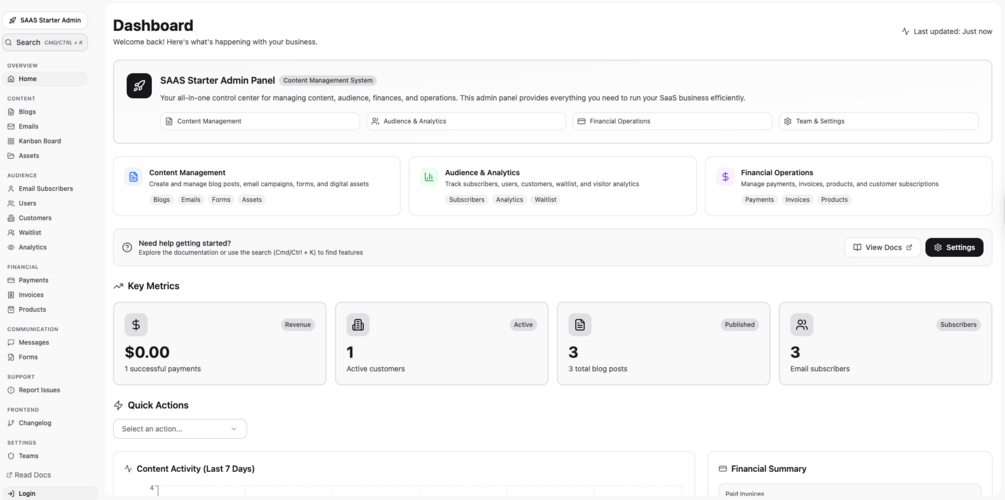Open Invoices from the Financial section
Viewport: 1005px width, 500px height.
(32, 295)
